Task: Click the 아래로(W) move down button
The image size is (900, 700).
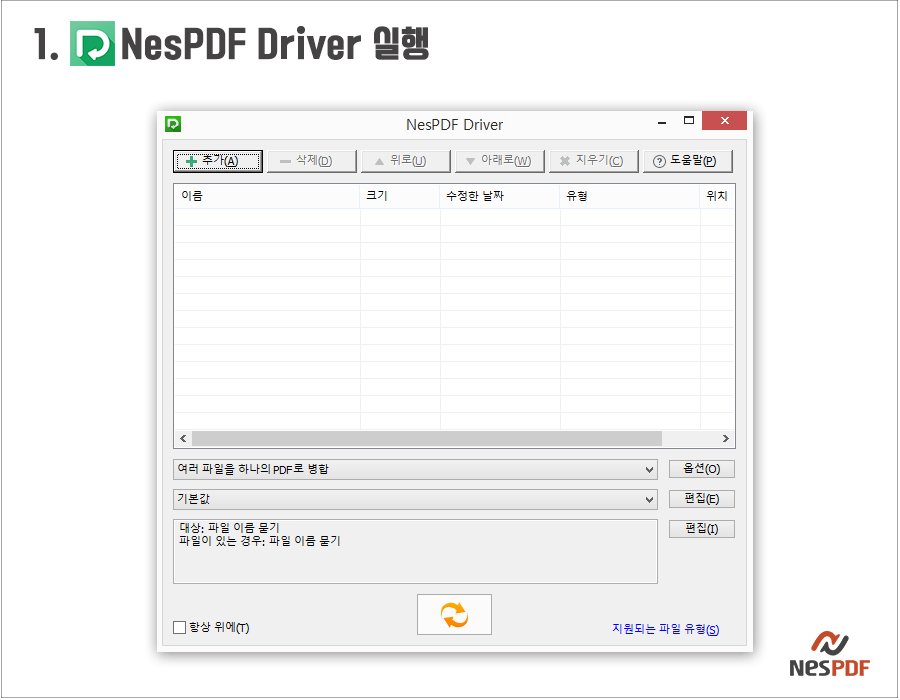Action: click(x=499, y=161)
